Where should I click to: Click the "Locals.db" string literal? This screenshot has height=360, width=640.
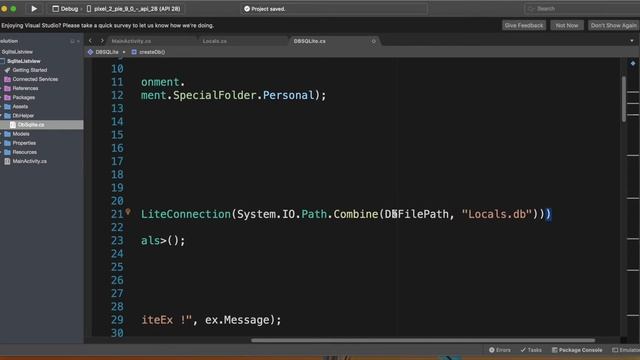[x=497, y=214]
